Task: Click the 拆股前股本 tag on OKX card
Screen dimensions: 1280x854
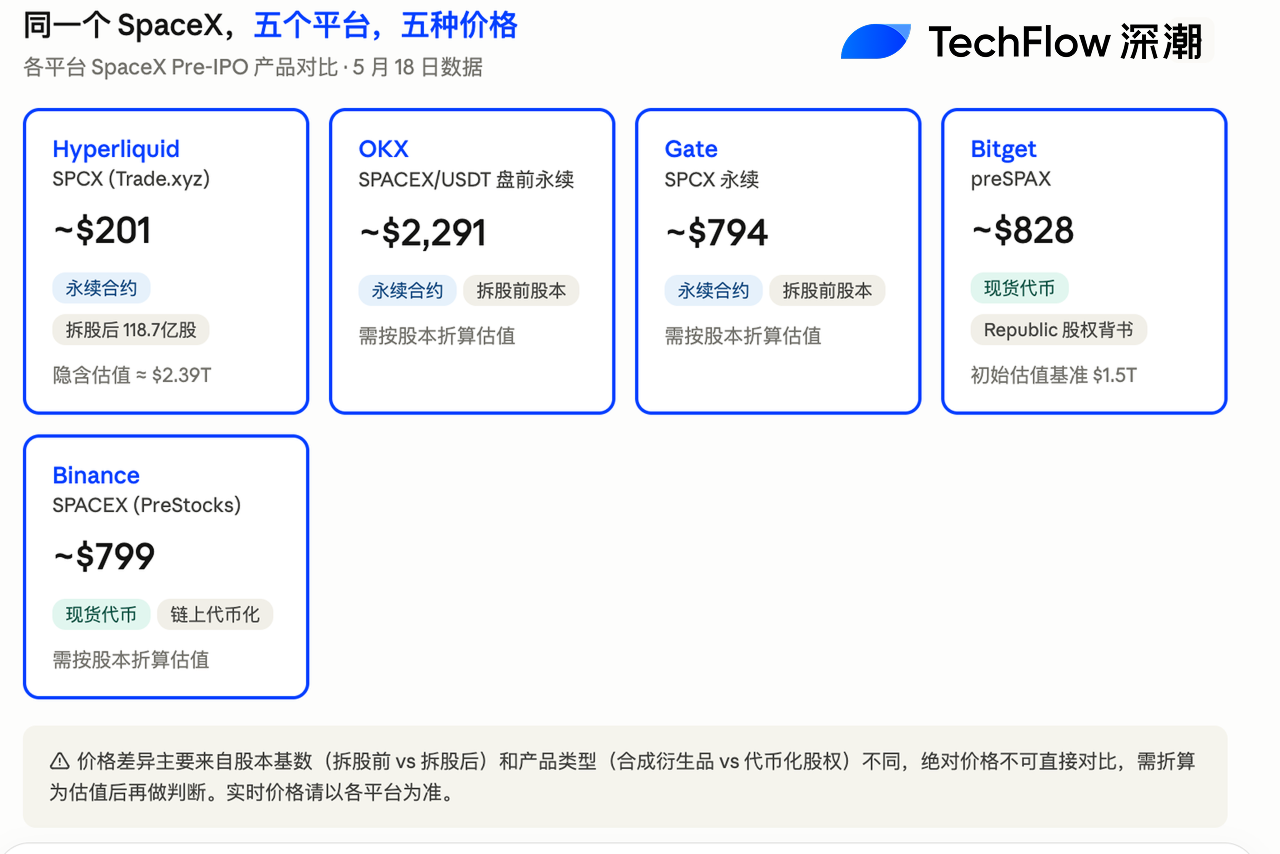Action: point(521,291)
